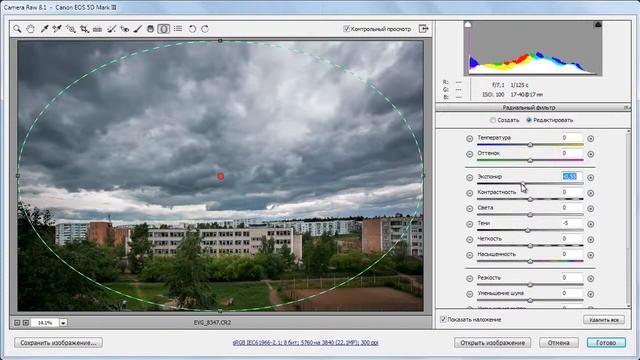Open Camera Raw preferences list icon

coord(178,29)
